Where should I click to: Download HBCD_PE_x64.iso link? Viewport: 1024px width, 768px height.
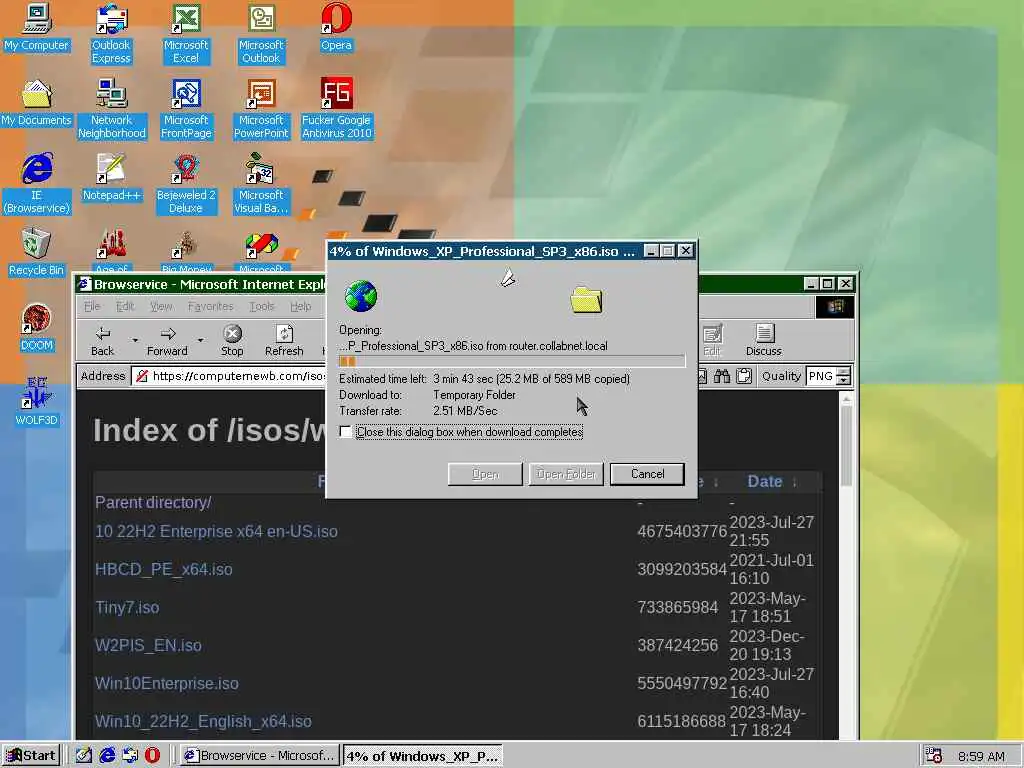tap(163, 569)
